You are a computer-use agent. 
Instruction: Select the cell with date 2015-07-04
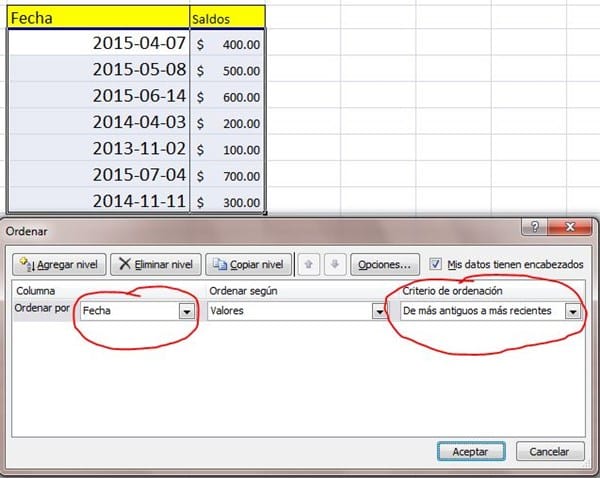98,175
